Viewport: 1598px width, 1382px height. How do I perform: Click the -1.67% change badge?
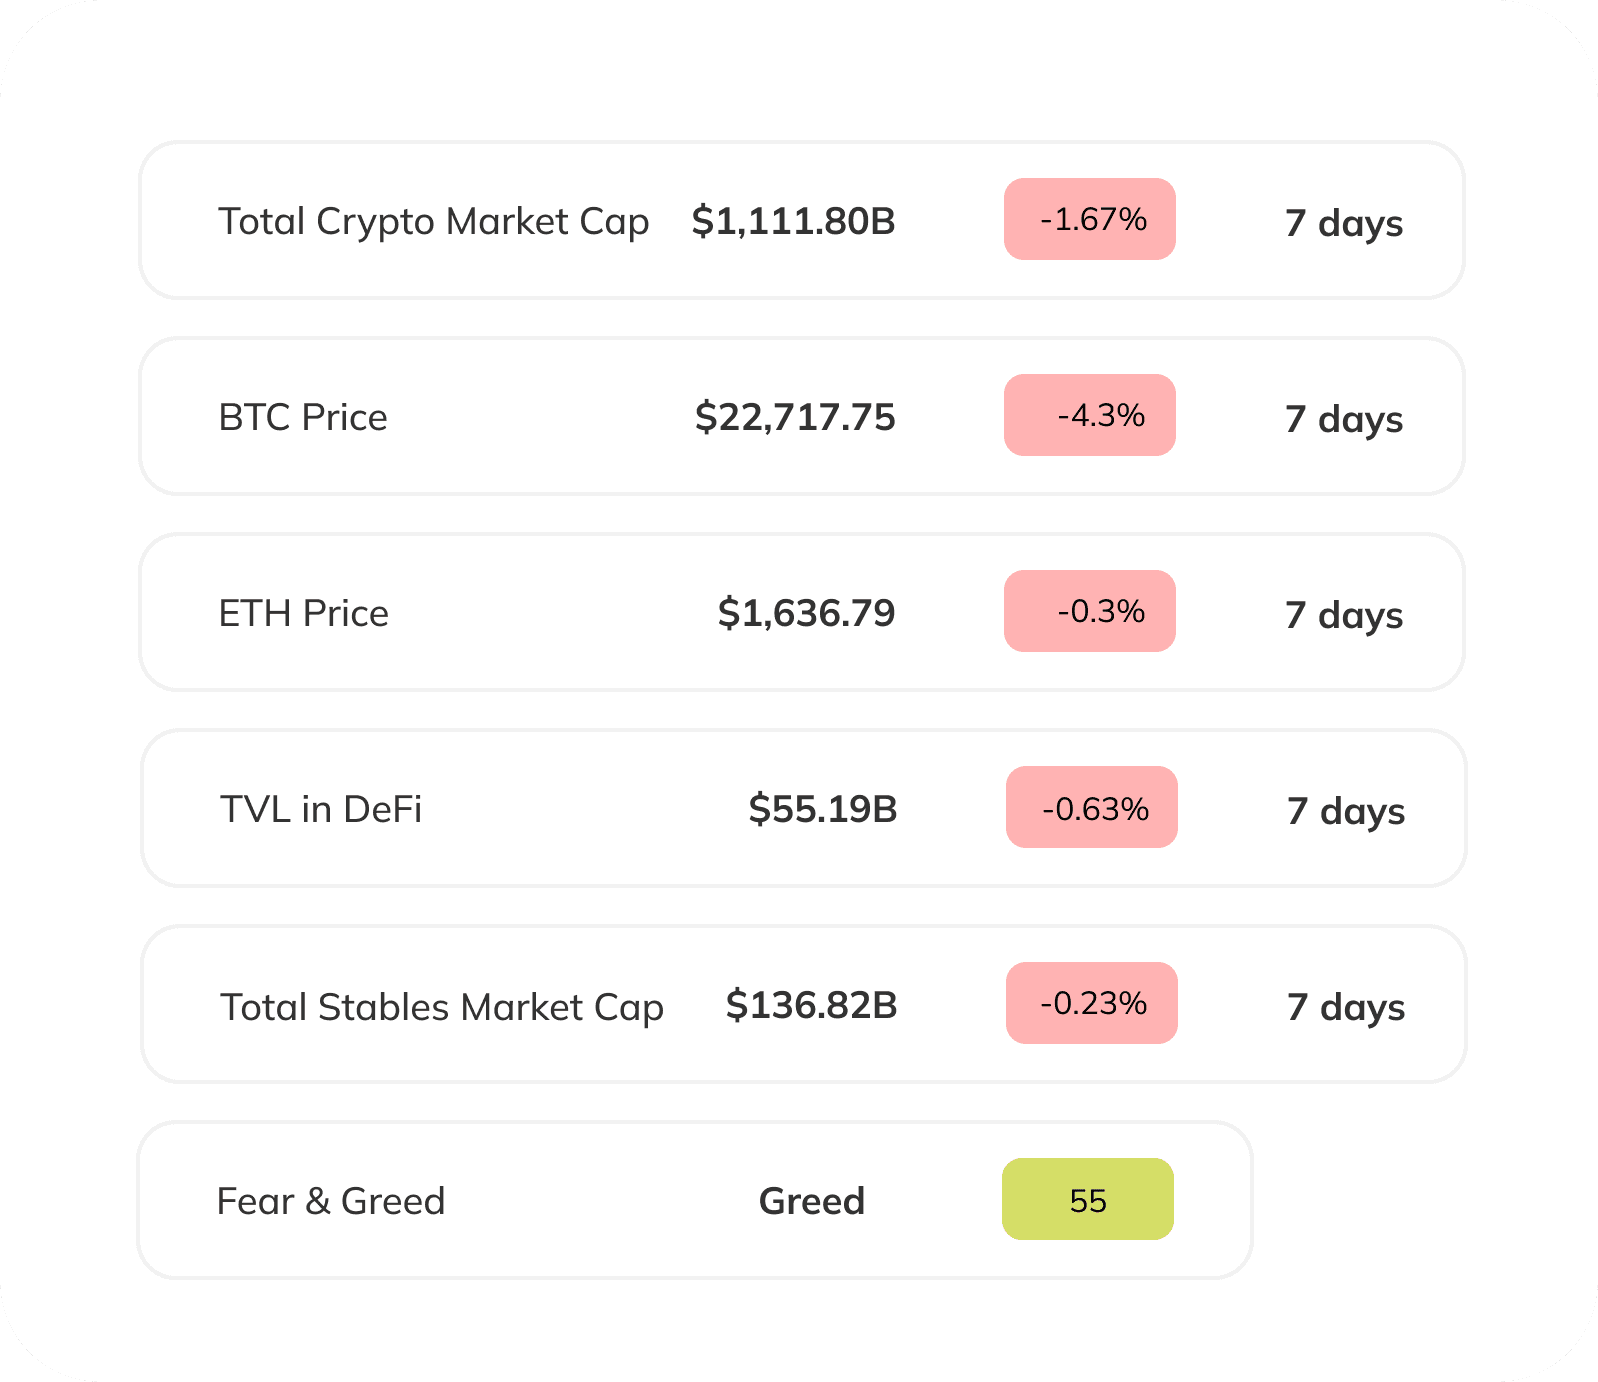(1090, 219)
